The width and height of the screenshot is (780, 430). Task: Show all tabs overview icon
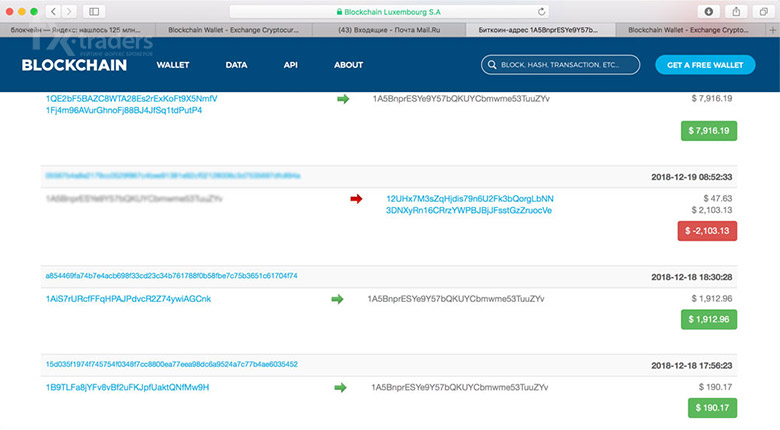(764, 11)
